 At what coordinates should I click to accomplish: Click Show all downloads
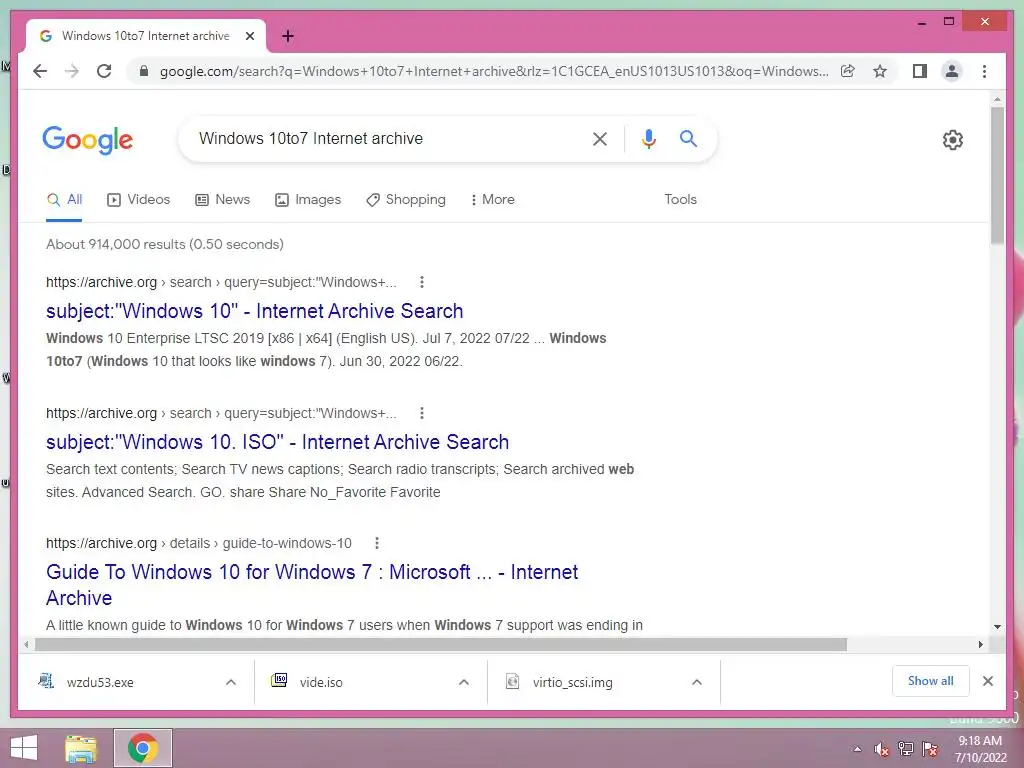pos(931,681)
